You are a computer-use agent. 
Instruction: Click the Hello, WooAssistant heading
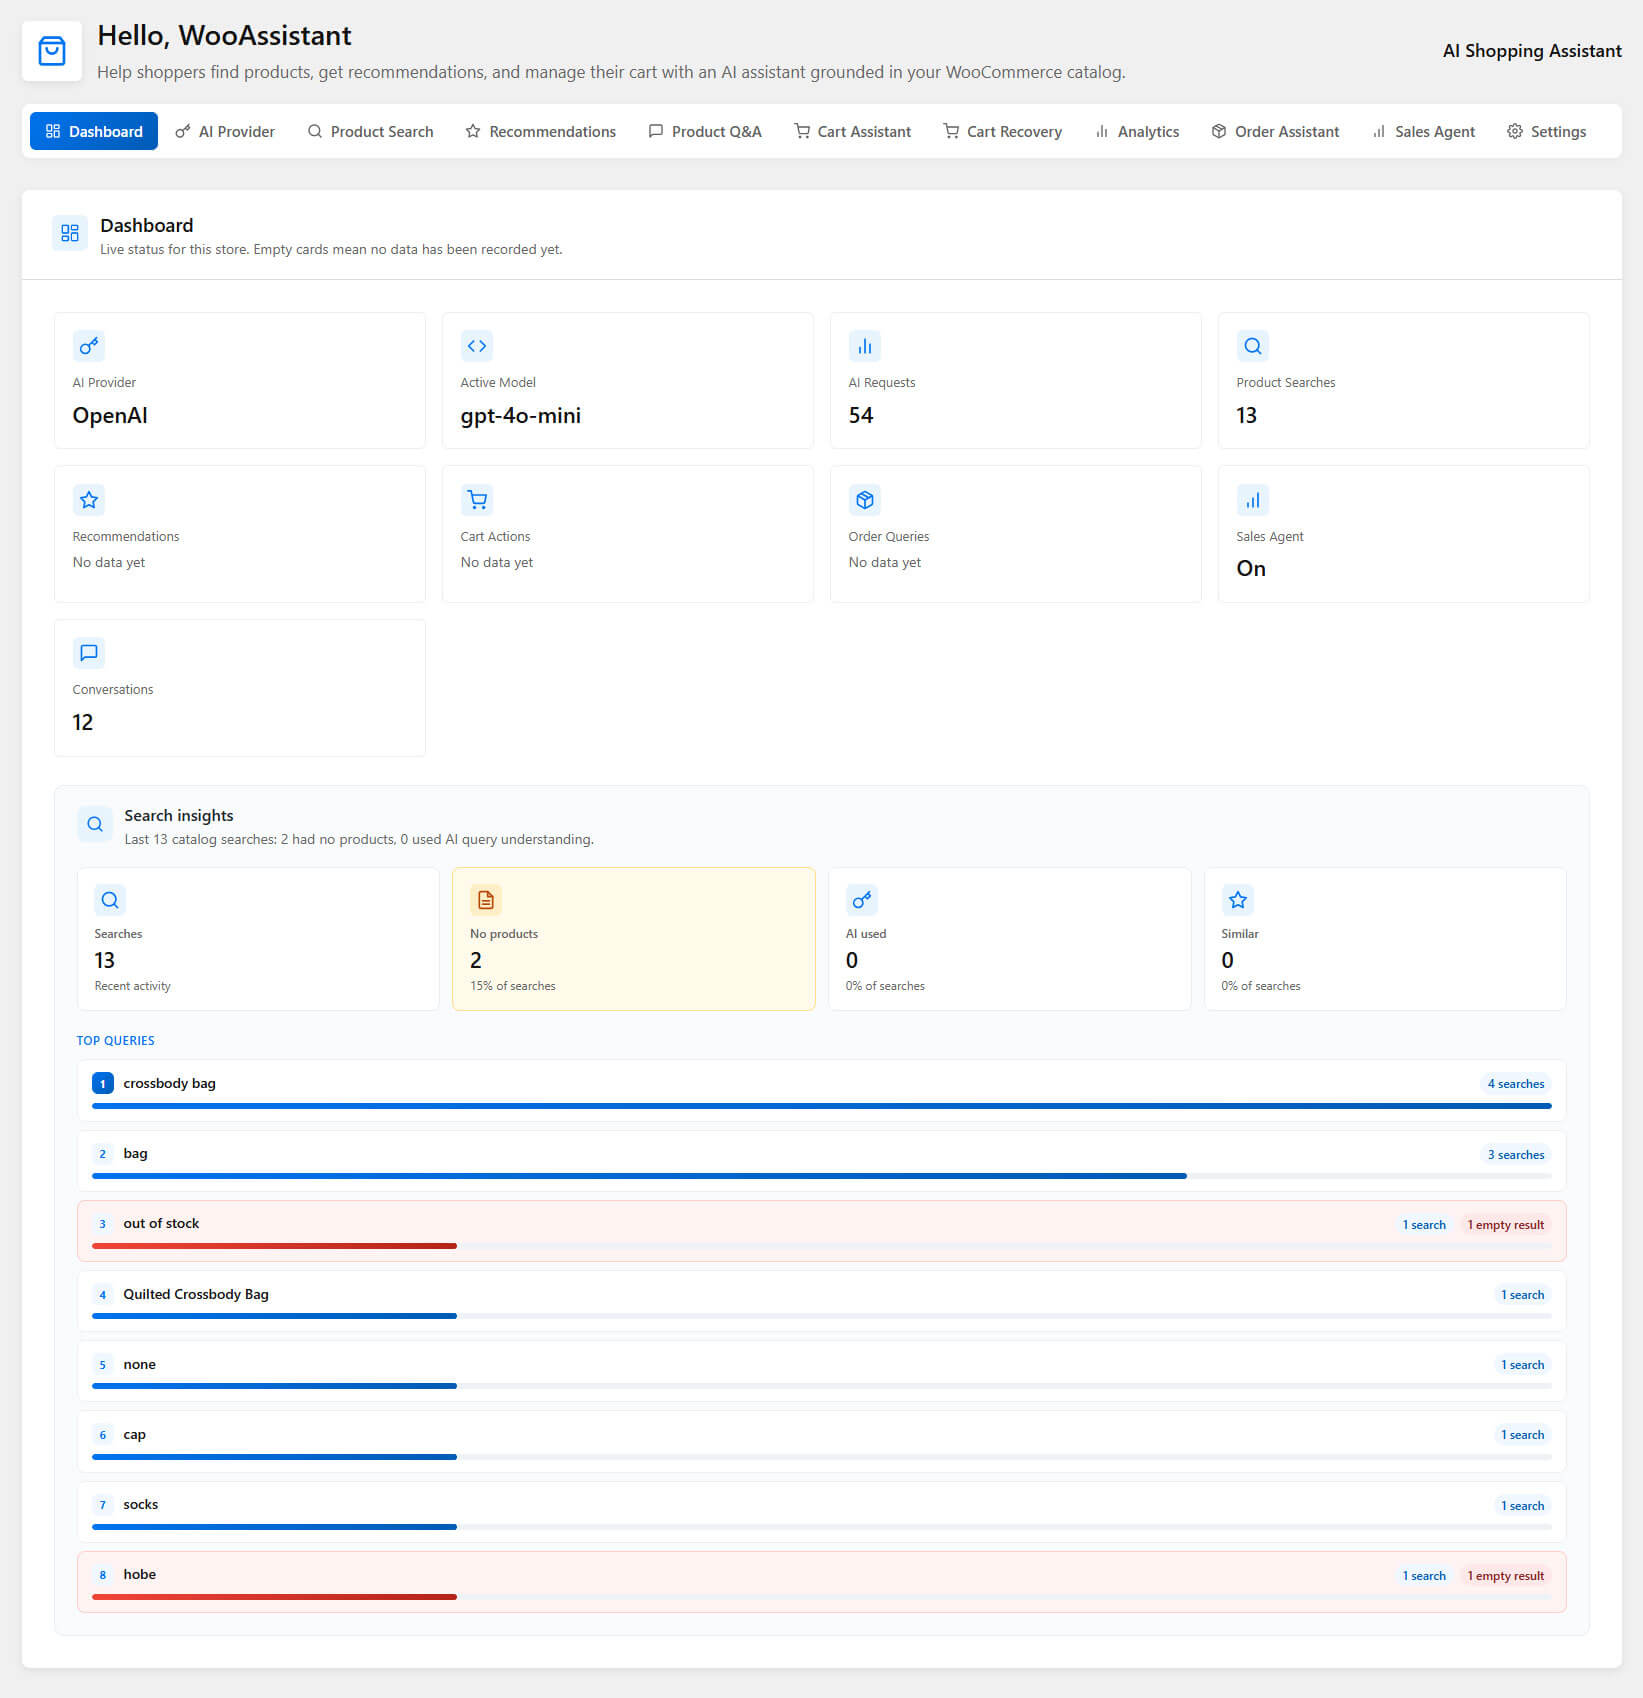pyautogui.click(x=224, y=36)
